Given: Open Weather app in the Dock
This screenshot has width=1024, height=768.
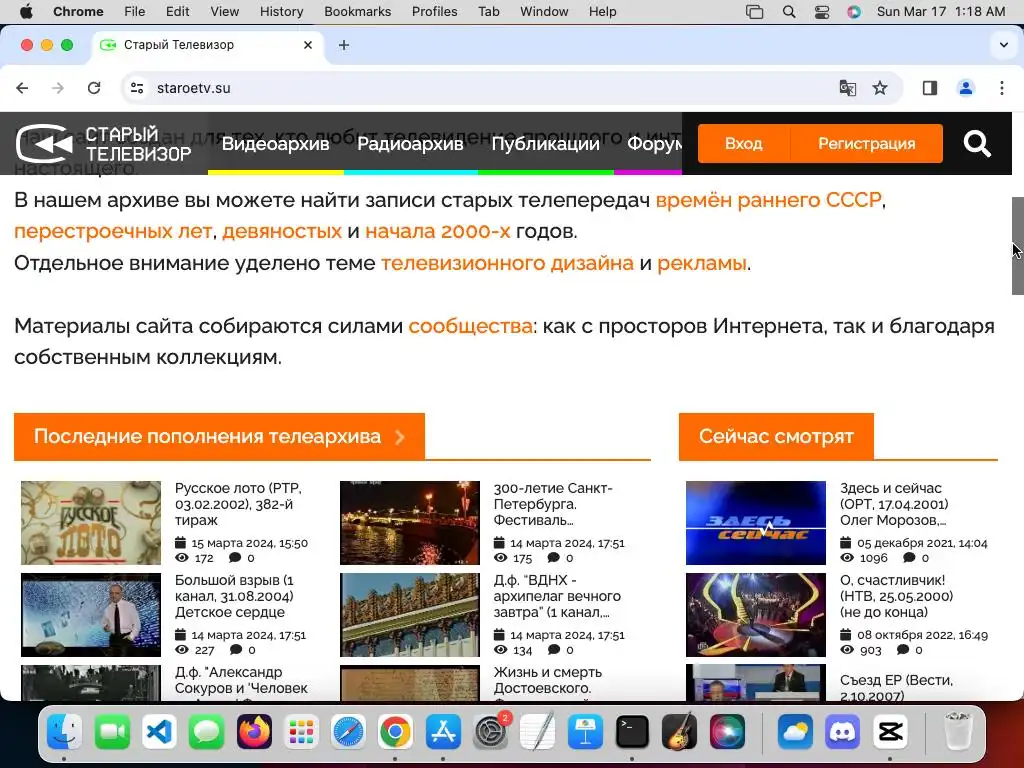Looking at the screenshot, I should tap(795, 731).
